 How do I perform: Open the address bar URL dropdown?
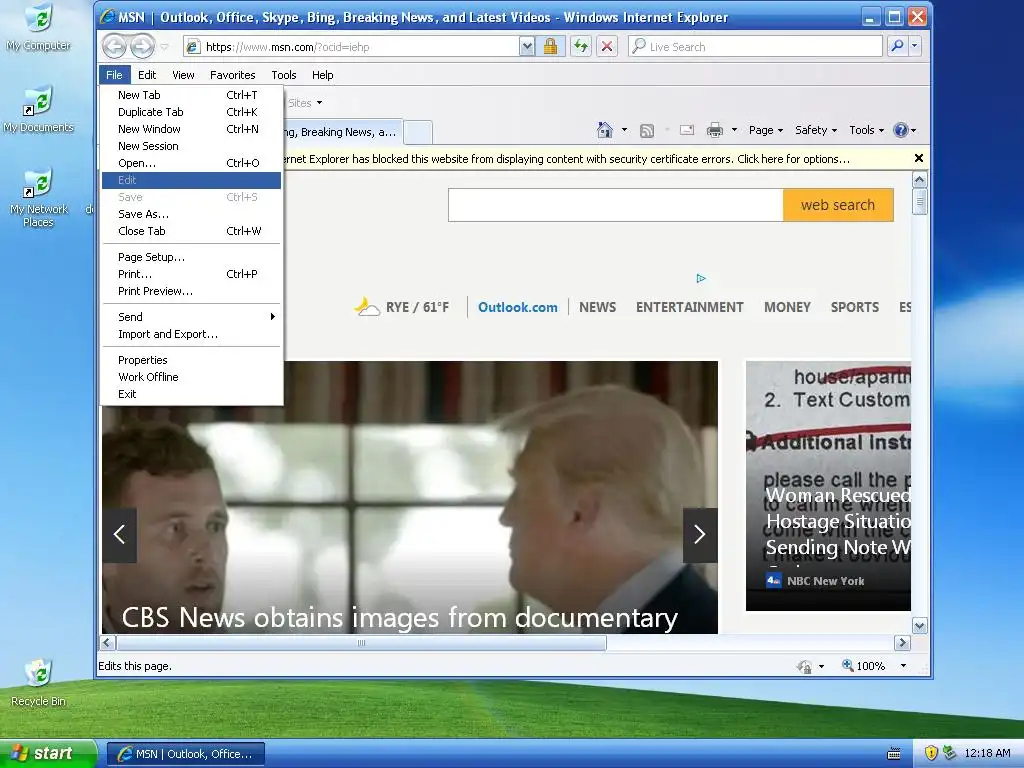[527, 46]
